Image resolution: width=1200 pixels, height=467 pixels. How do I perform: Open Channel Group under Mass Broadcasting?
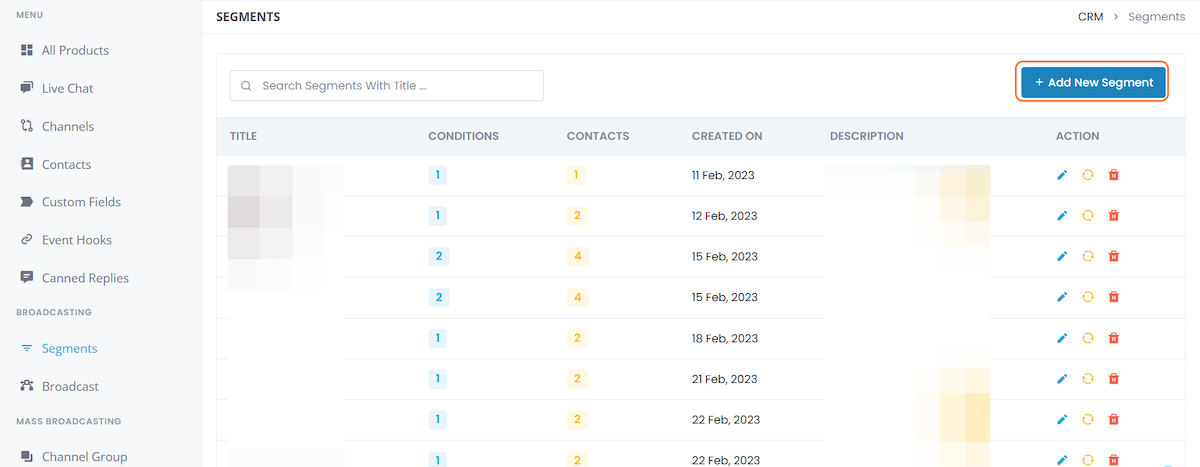click(x=84, y=457)
